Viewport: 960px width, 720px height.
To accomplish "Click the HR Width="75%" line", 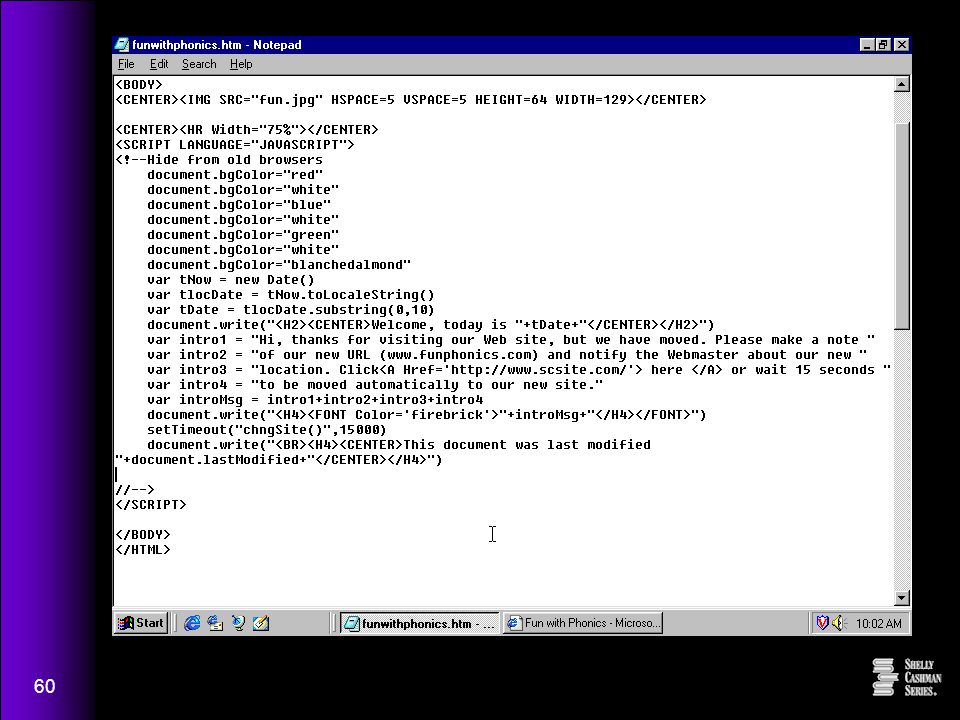I will click(x=247, y=129).
